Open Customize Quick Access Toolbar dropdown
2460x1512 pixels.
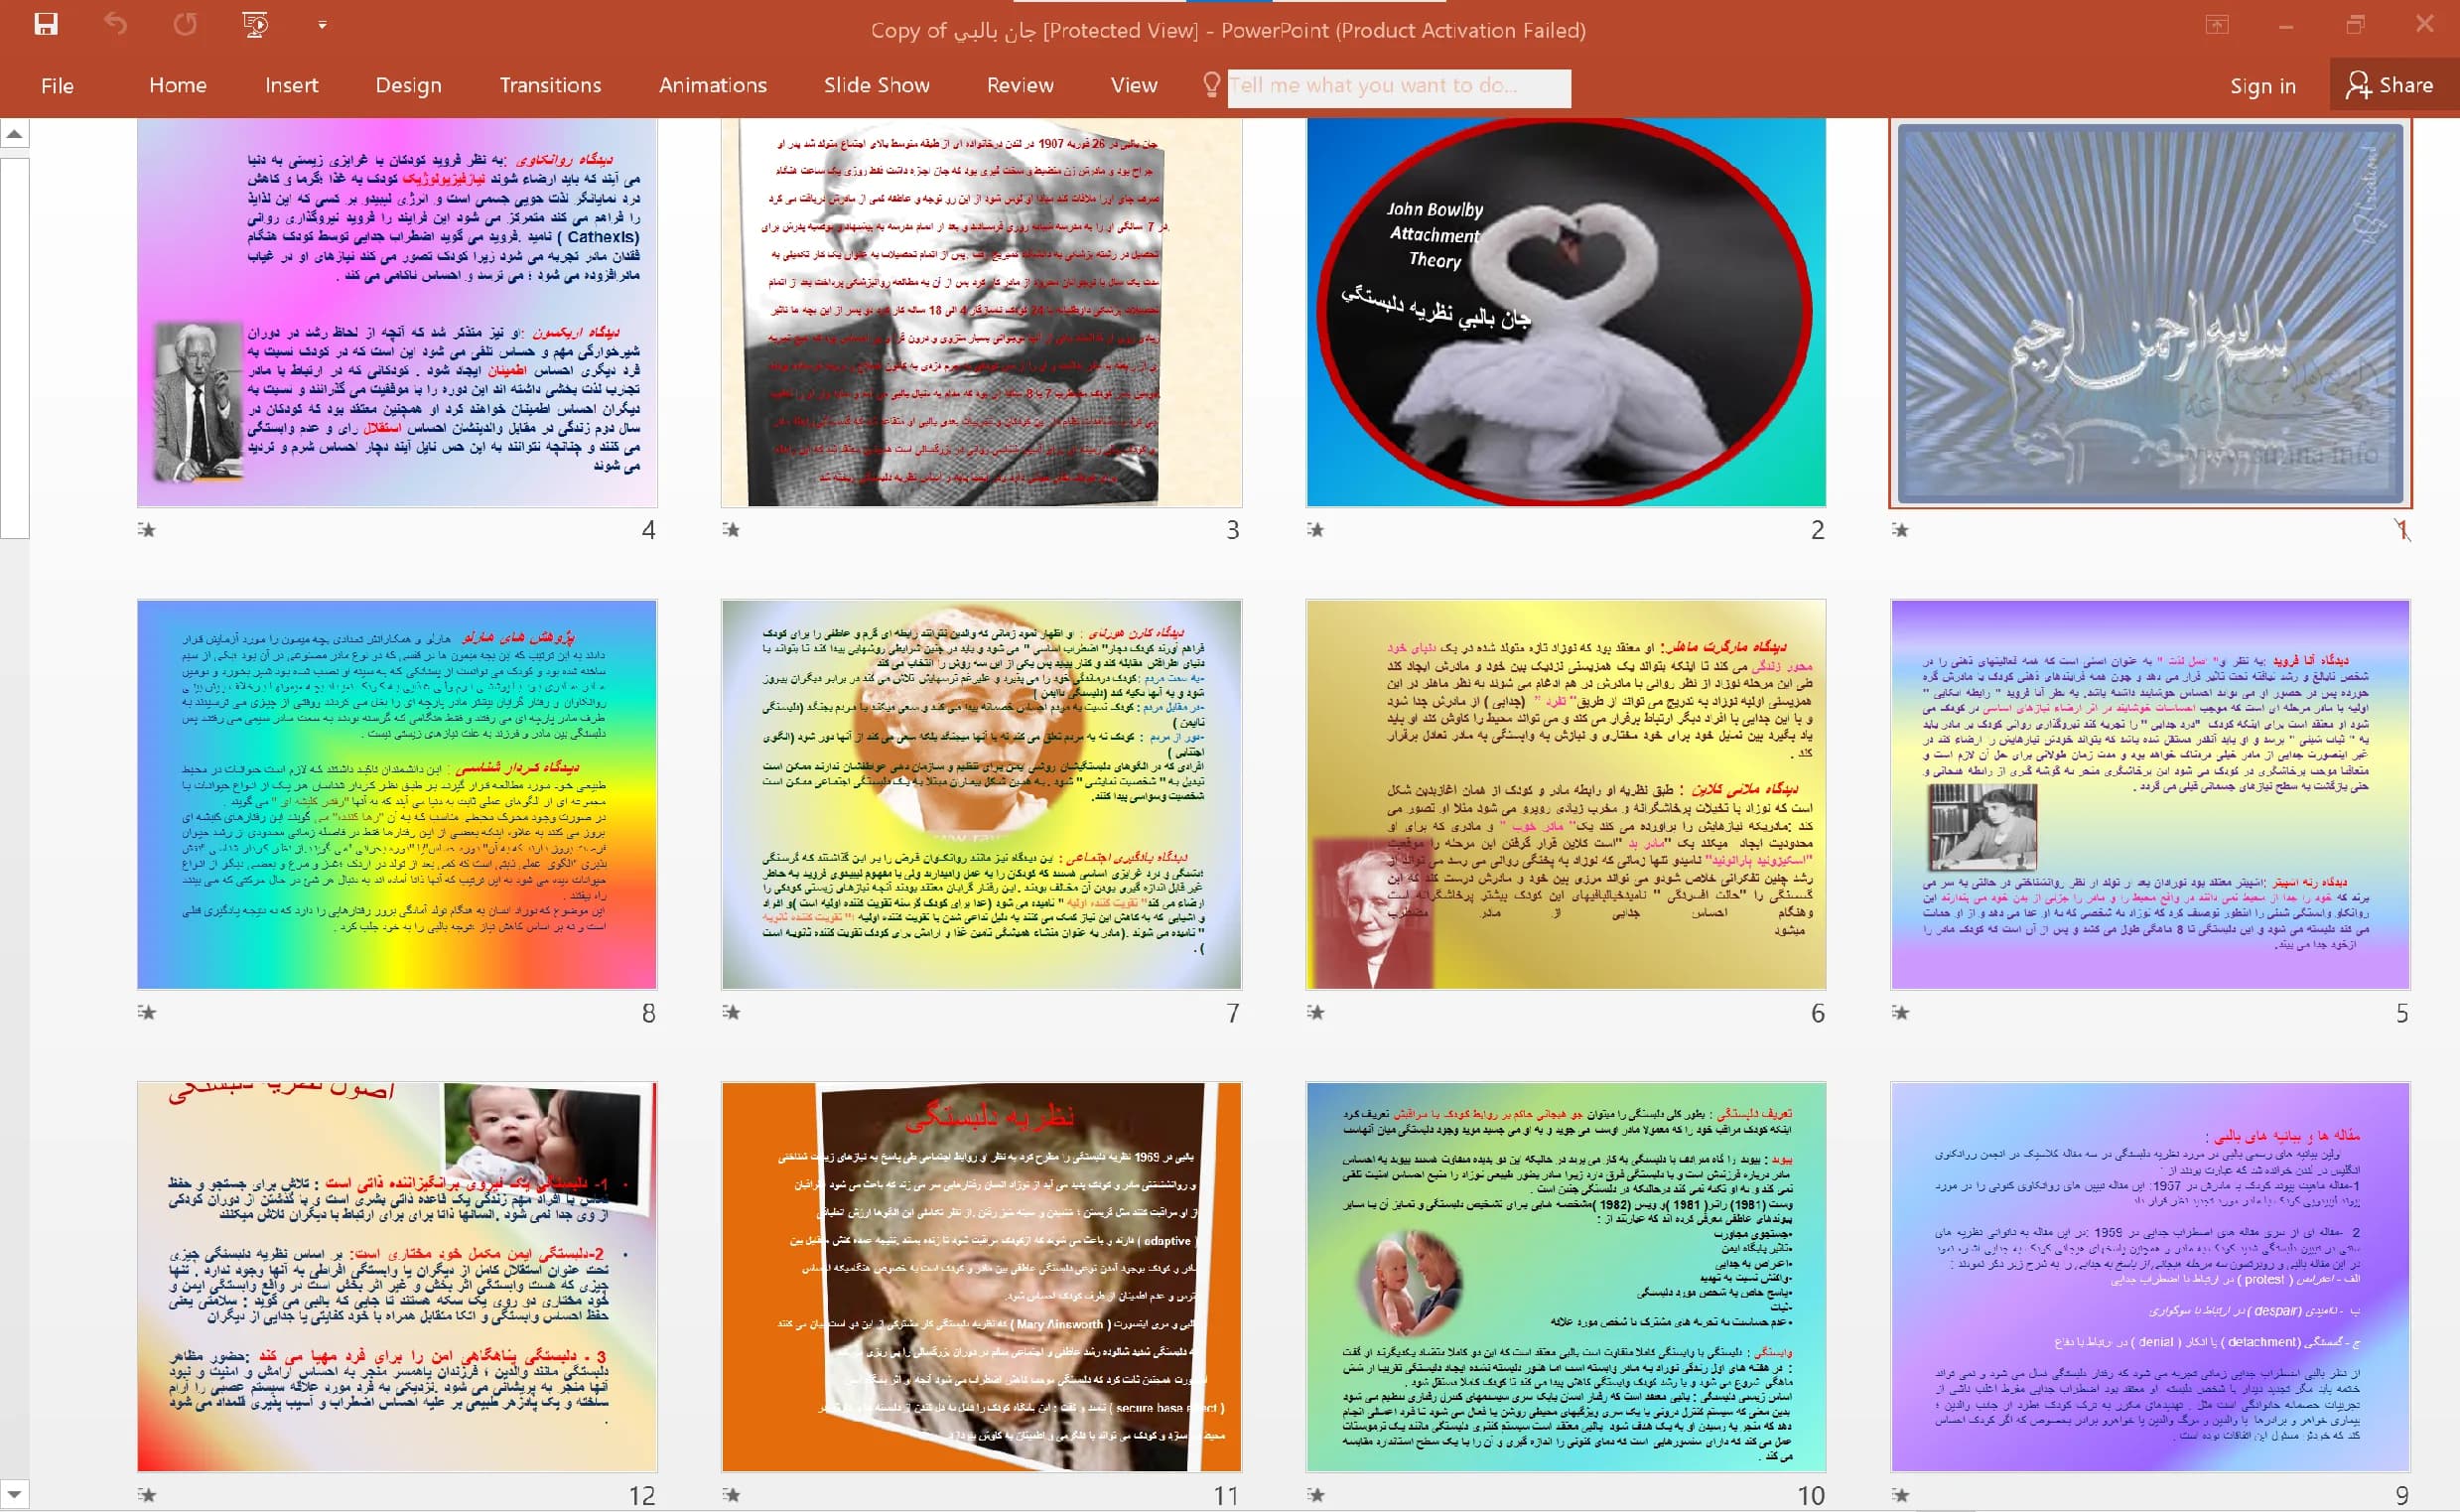click(322, 25)
